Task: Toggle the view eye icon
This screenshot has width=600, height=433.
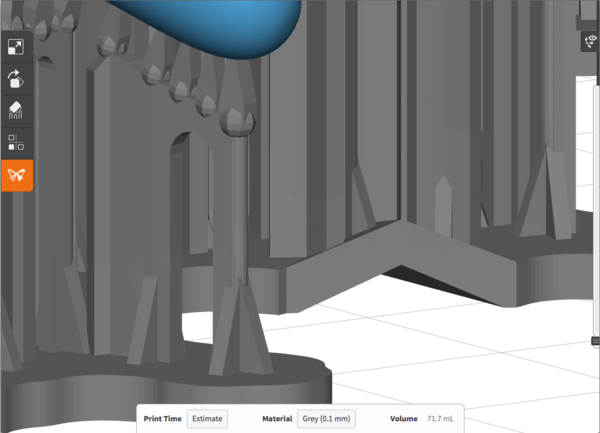Action: 591,41
